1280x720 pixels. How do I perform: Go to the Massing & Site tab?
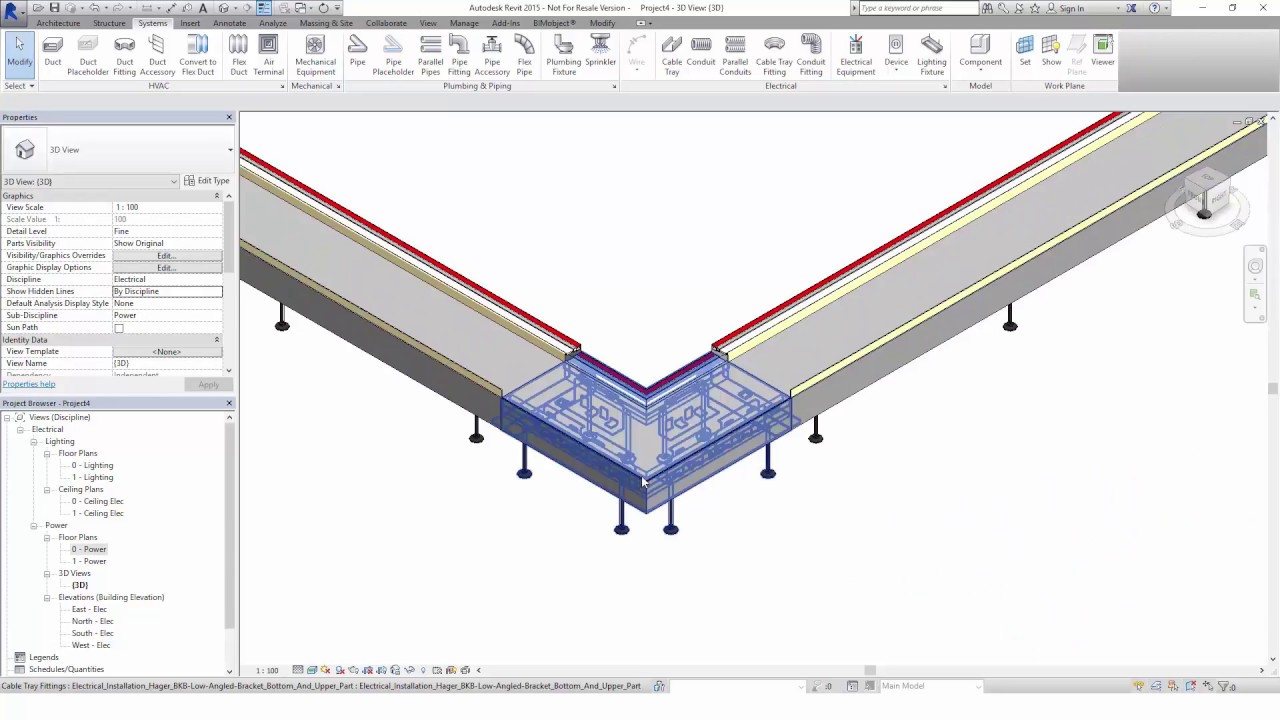click(x=326, y=23)
